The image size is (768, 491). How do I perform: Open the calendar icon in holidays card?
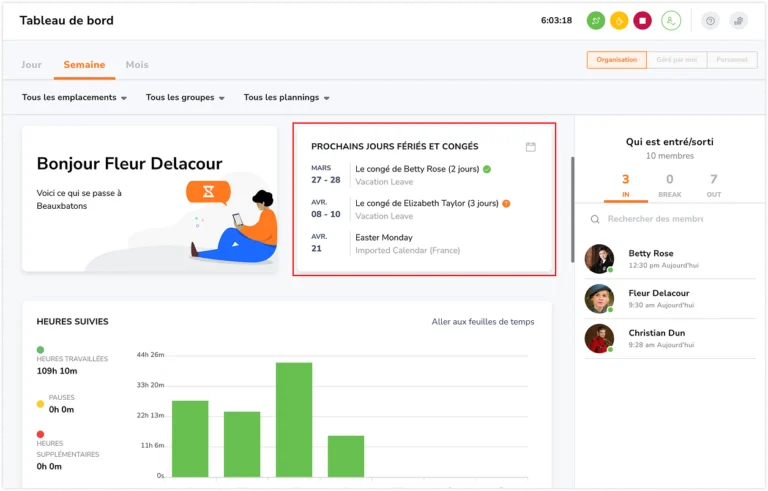[x=530, y=147]
